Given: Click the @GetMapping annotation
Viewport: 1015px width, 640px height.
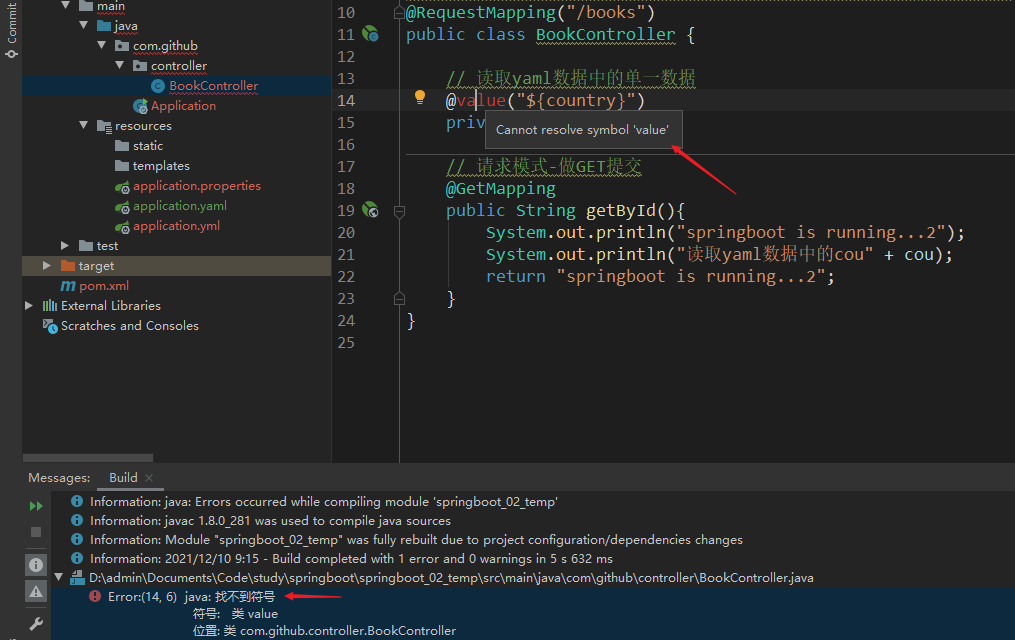Looking at the screenshot, I should pos(500,188).
